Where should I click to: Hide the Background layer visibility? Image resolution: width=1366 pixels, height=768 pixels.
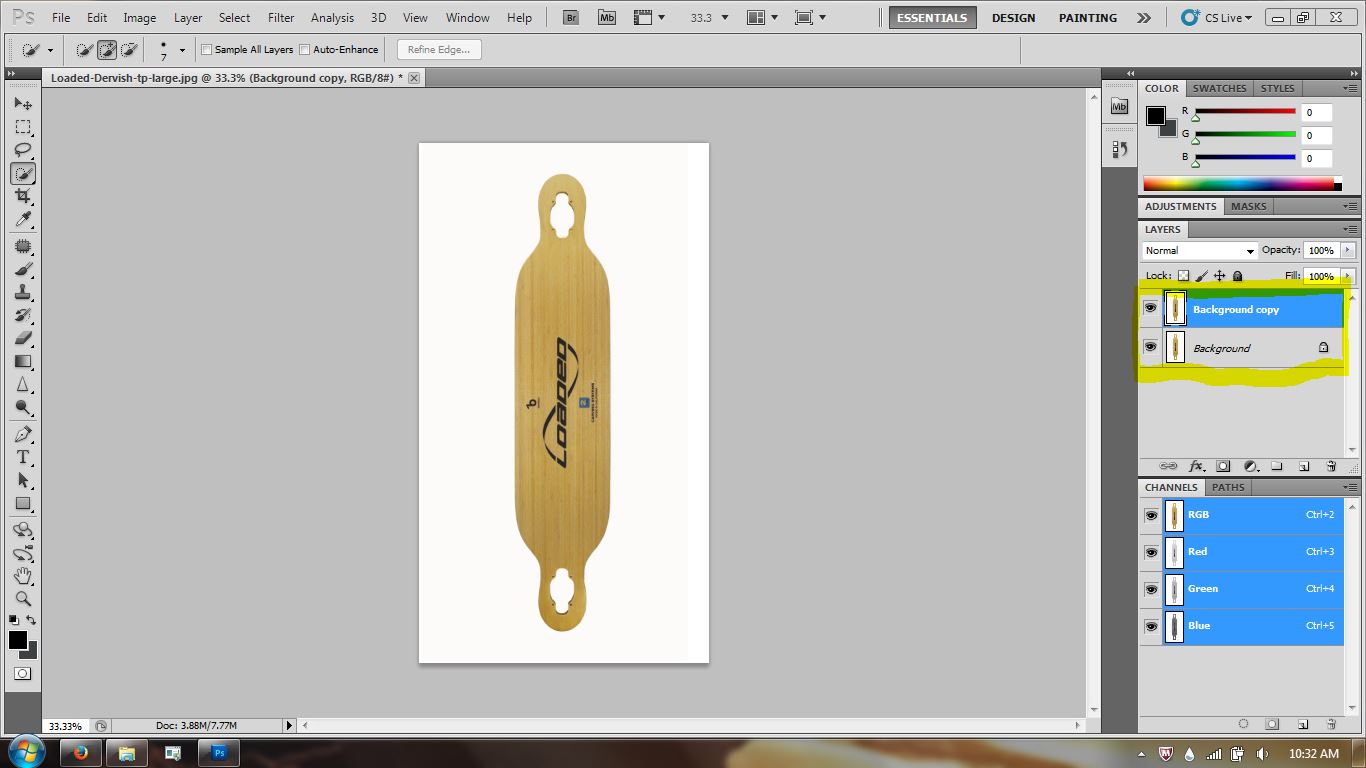(1151, 347)
